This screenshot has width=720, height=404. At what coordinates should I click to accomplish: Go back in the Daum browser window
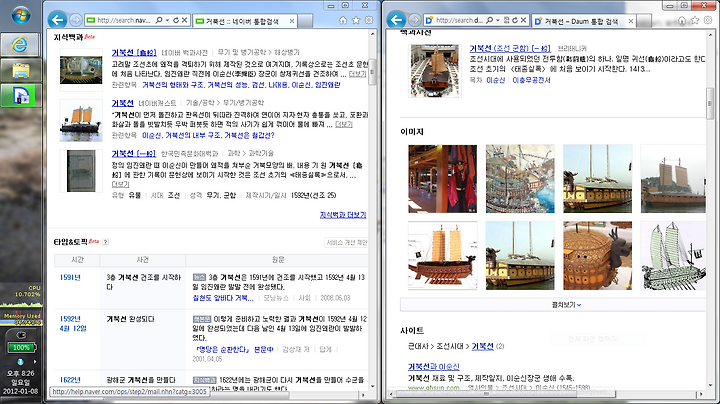pyautogui.click(x=396, y=20)
